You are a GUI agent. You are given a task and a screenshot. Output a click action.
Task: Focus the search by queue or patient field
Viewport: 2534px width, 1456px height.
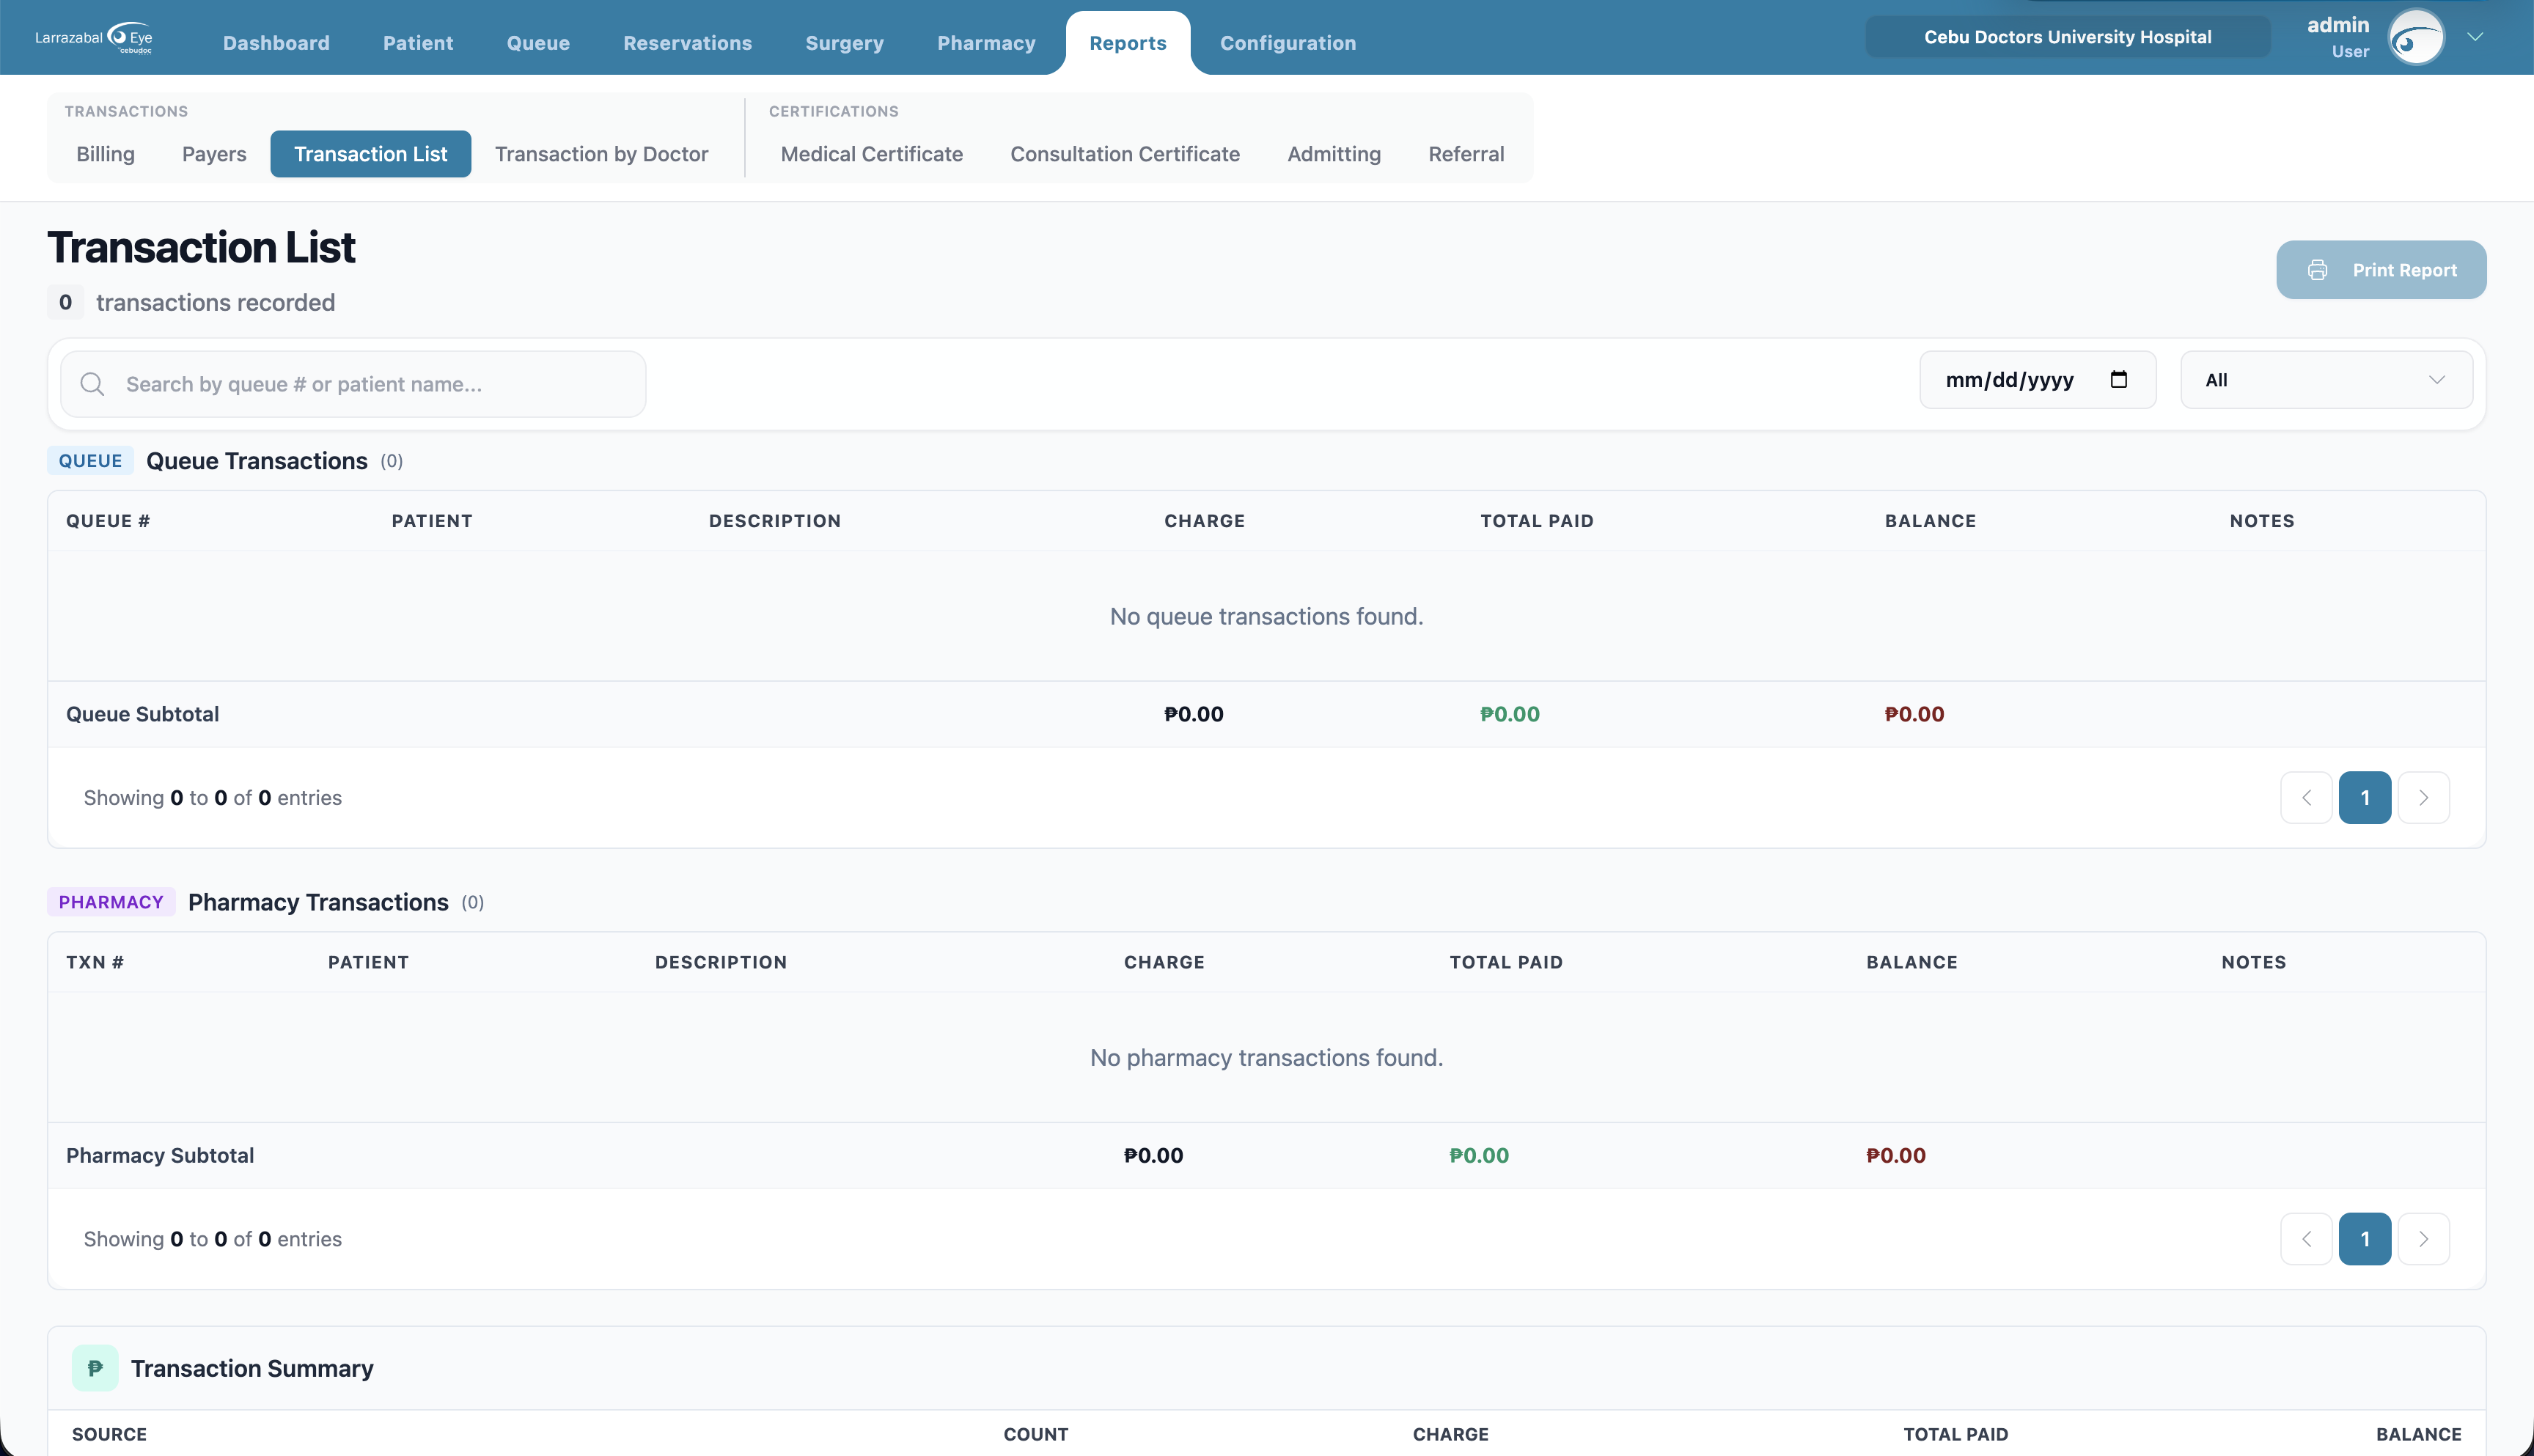coord(353,384)
